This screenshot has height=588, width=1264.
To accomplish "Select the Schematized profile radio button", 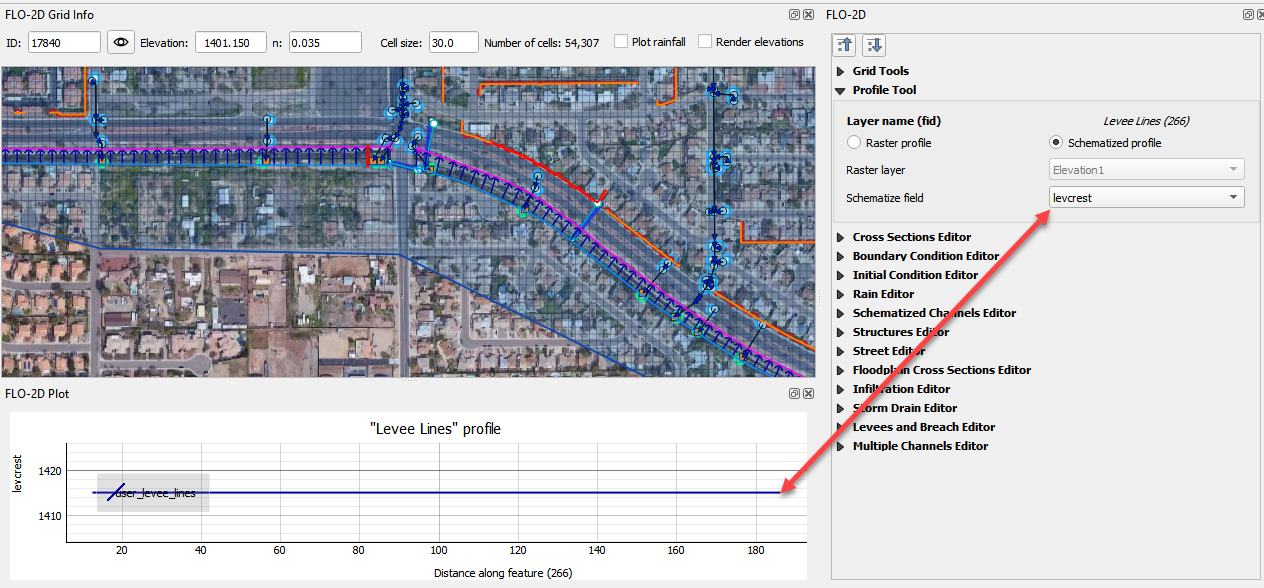I will pos(1056,143).
